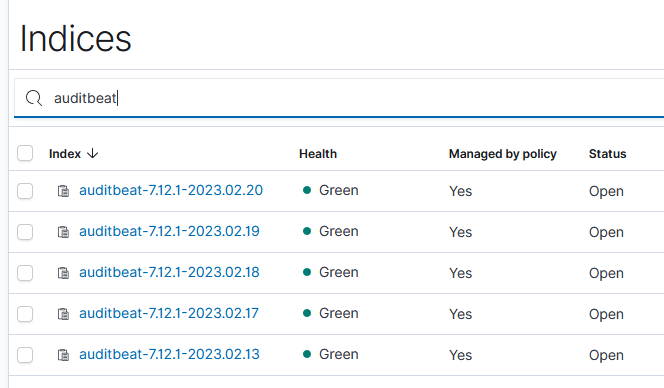Click Open status in 2023.02.20 row
Screen dimensions: 664x388
[x=606, y=191]
